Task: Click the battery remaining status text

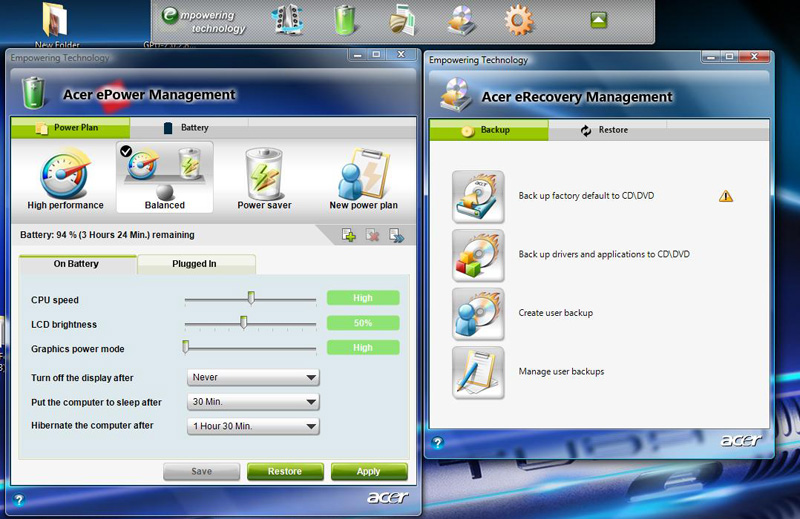Action: coord(107,235)
